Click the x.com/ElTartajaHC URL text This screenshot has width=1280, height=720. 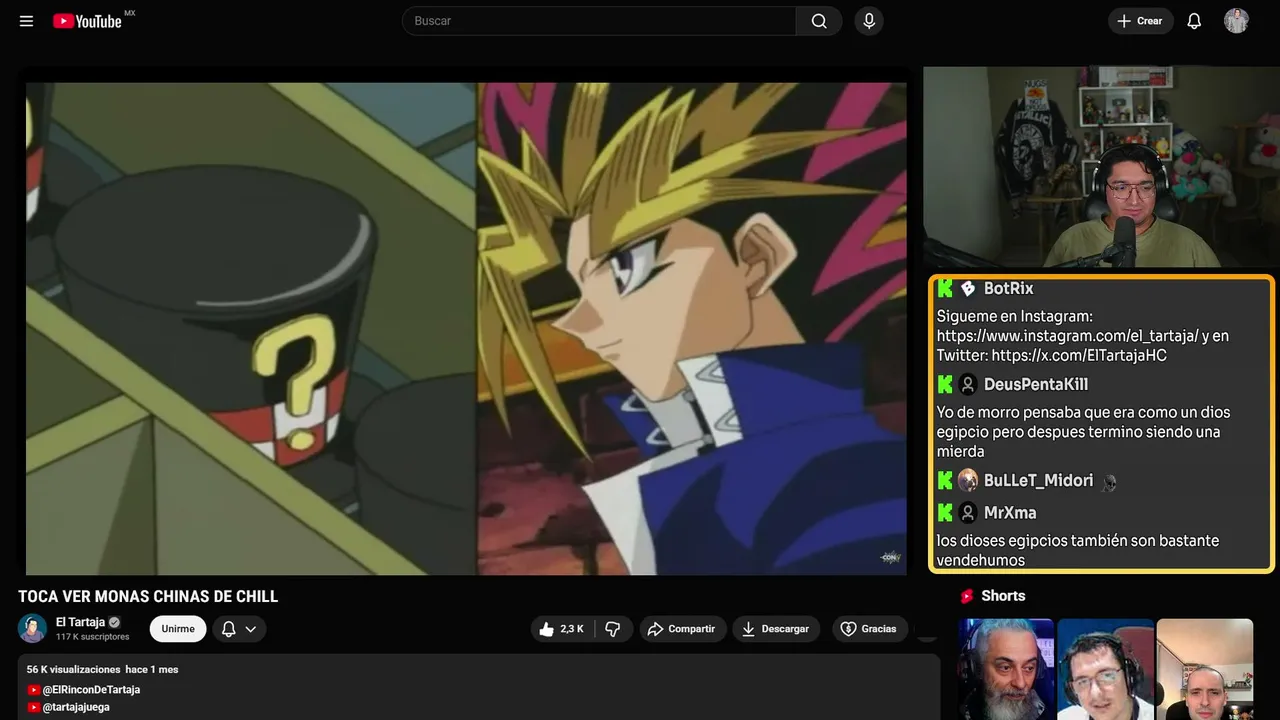(1079, 356)
